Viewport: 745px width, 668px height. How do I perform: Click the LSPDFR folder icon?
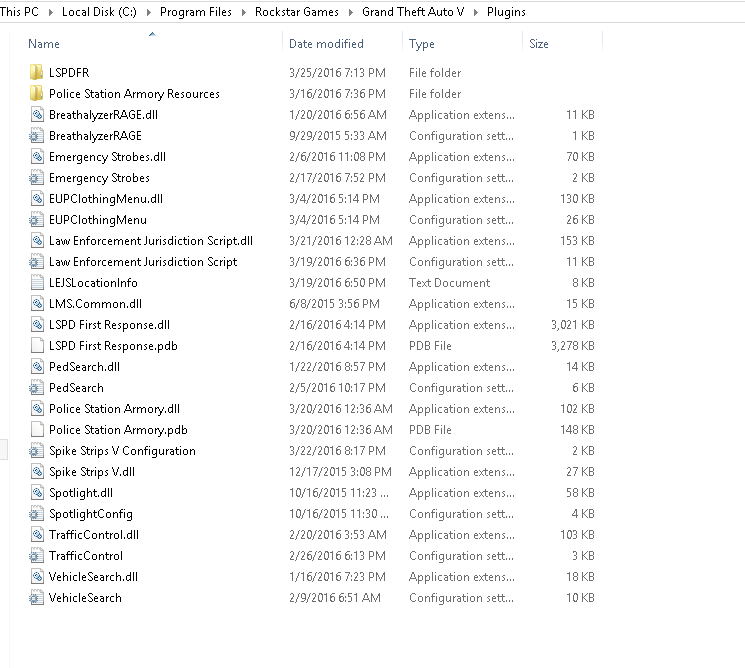tap(36, 73)
